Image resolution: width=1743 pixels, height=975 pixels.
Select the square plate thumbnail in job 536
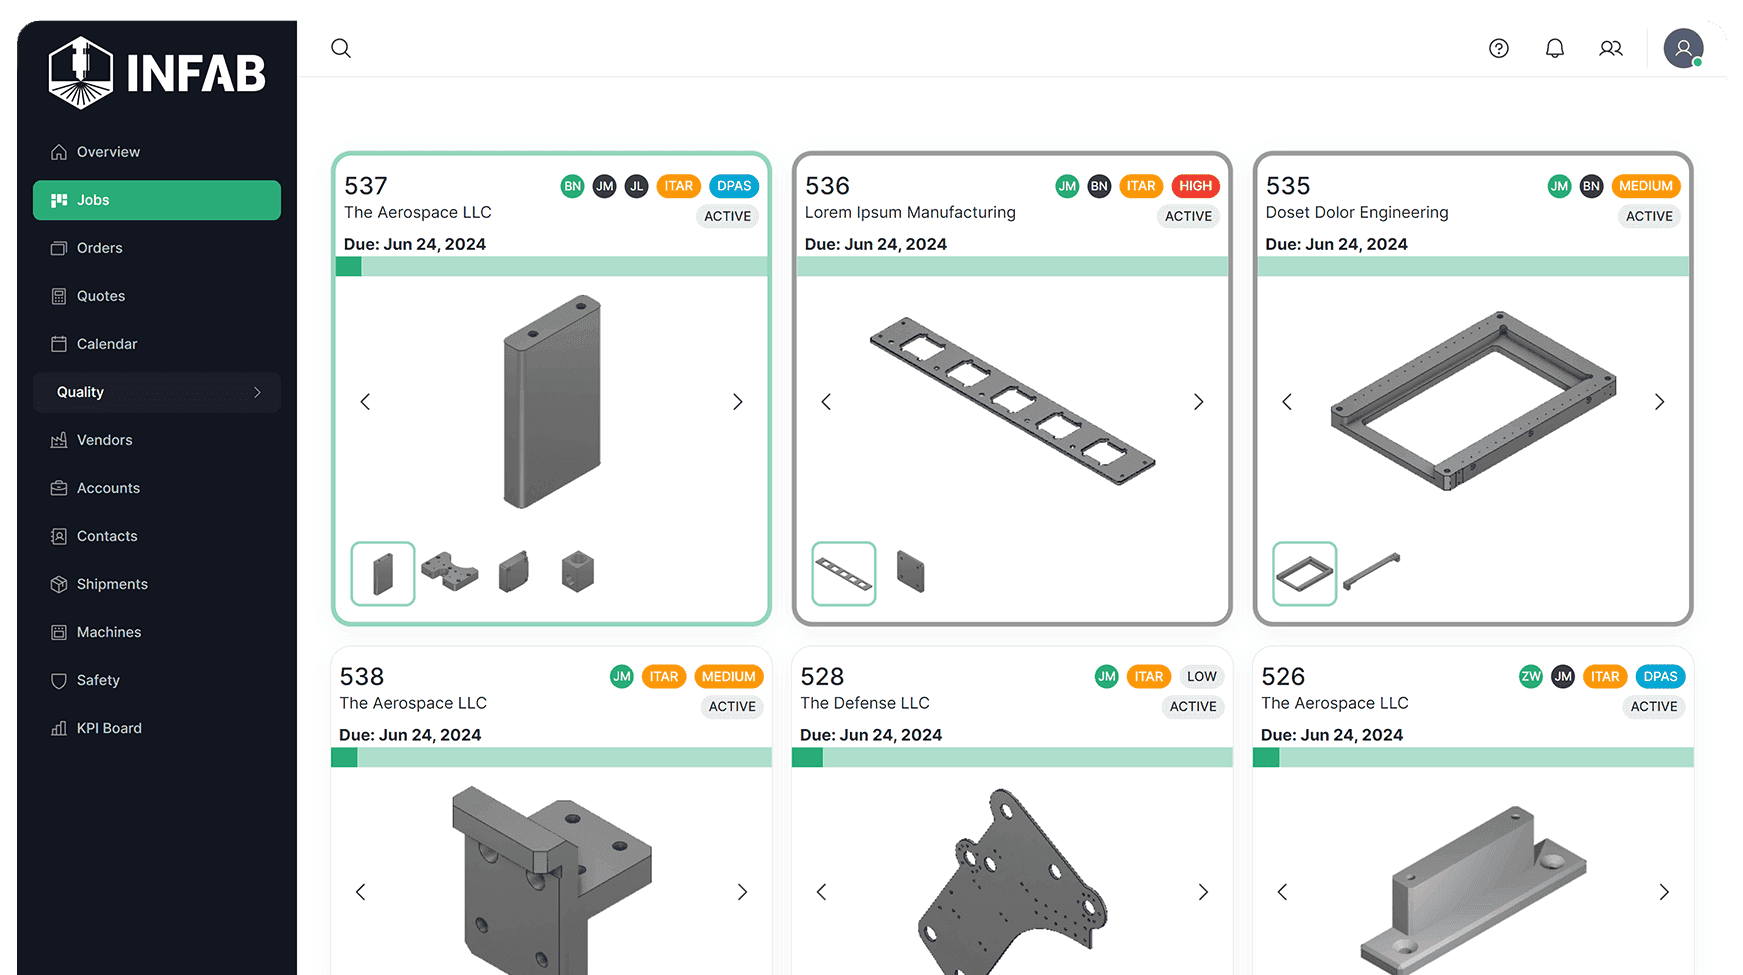click(910, 572)
